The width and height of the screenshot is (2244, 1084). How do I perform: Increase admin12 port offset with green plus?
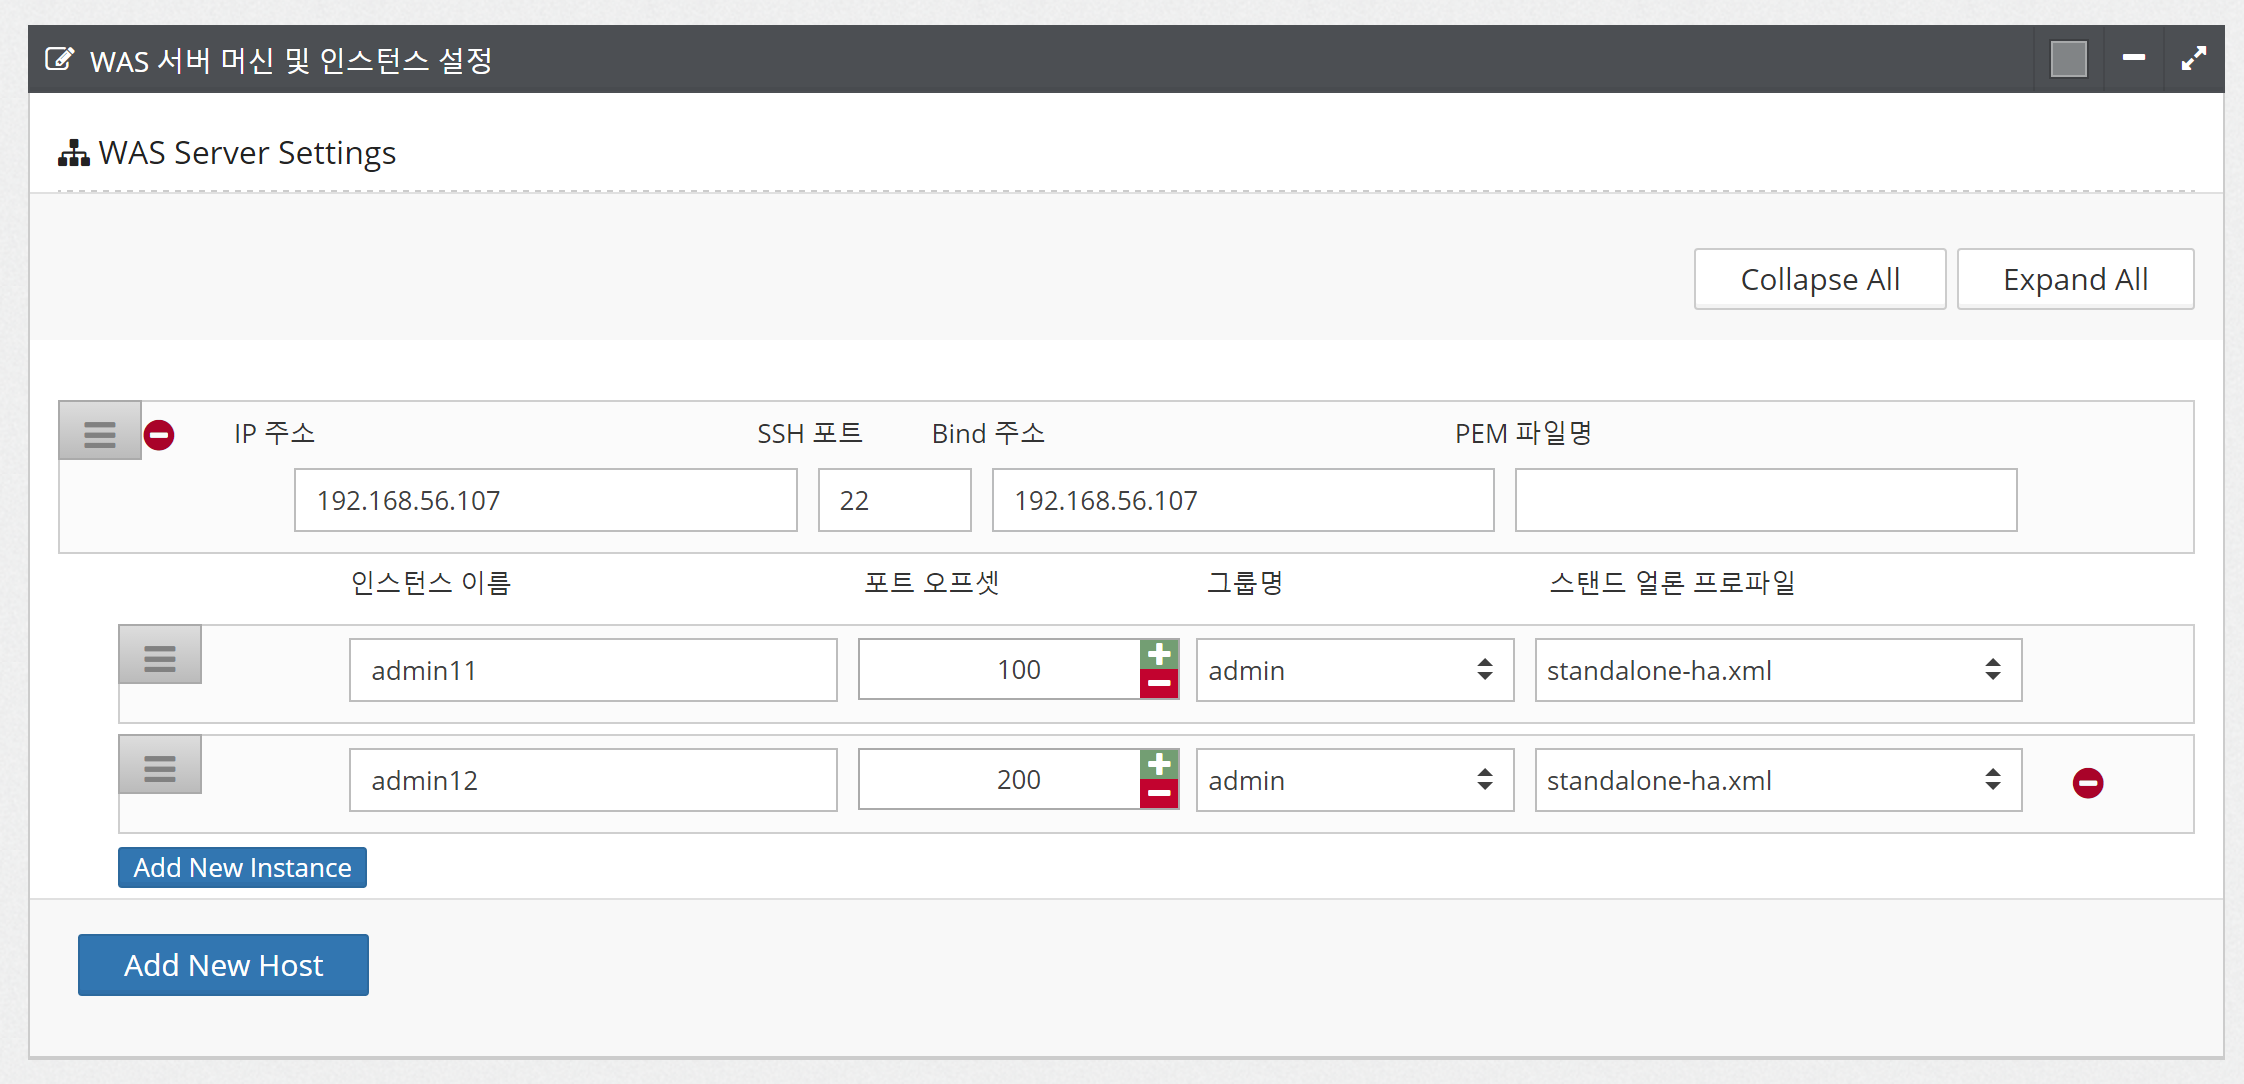(1159, 765)
